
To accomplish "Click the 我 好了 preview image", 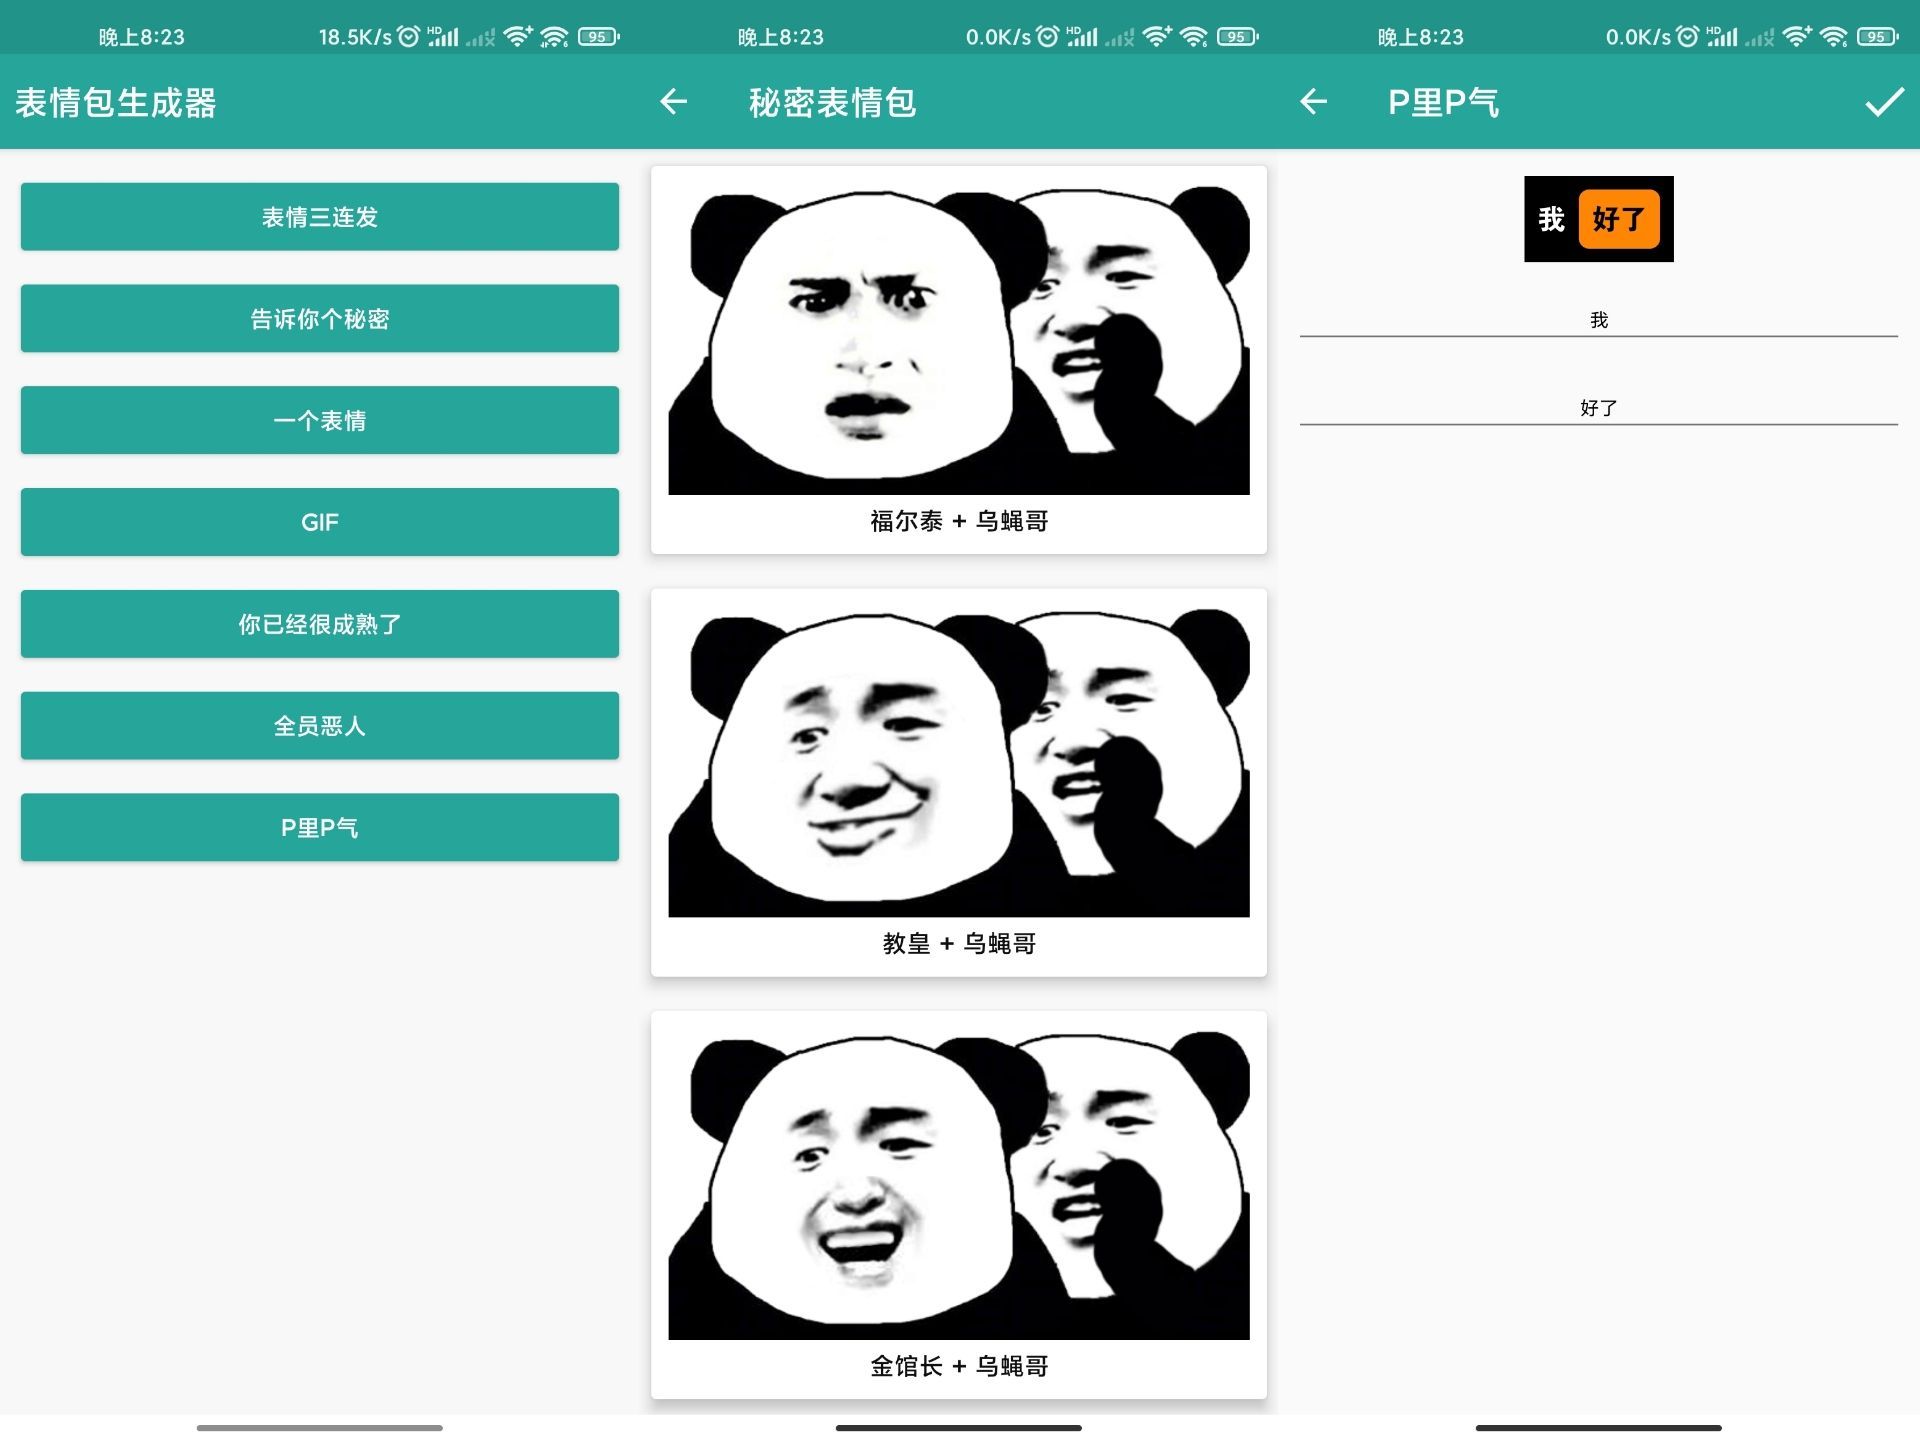I will pos(1598,219).
